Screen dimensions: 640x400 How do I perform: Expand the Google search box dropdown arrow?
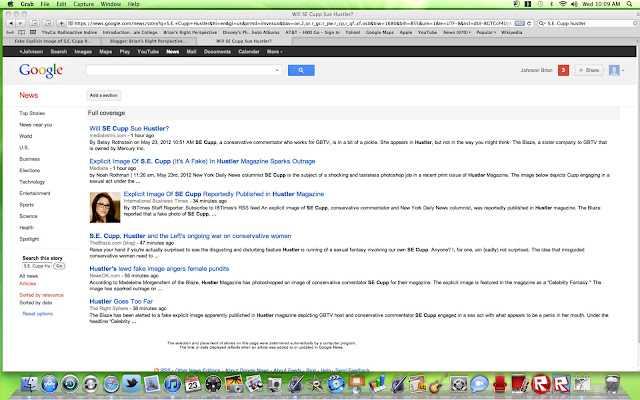tap(277, 70)
